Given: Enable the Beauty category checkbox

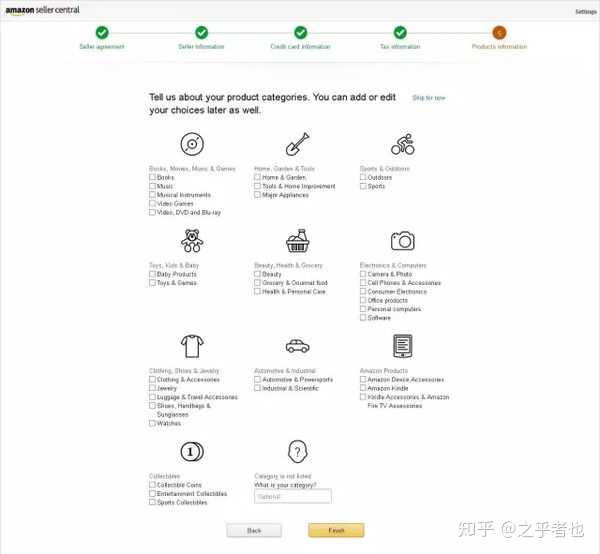Looking at the screenshot, I should [x=258, y=274].
